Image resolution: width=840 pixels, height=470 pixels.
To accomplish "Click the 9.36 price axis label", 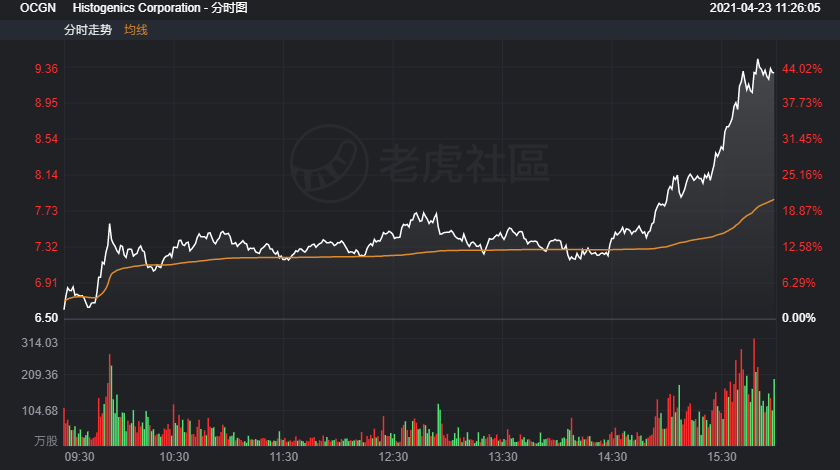I will tap(46, 69).
